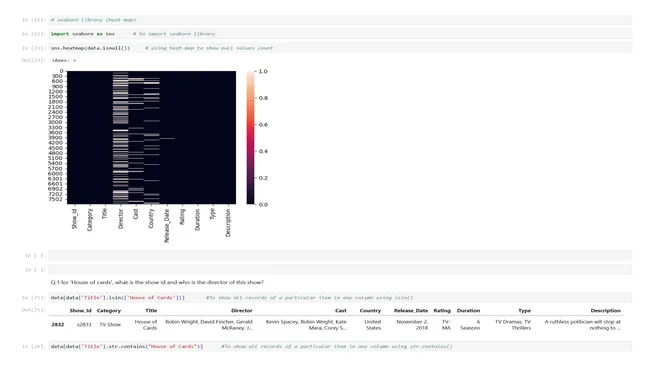Click the Cast column header in the table
The height and width of the screenshot is (366, 650).
click(x=341, y=310)
